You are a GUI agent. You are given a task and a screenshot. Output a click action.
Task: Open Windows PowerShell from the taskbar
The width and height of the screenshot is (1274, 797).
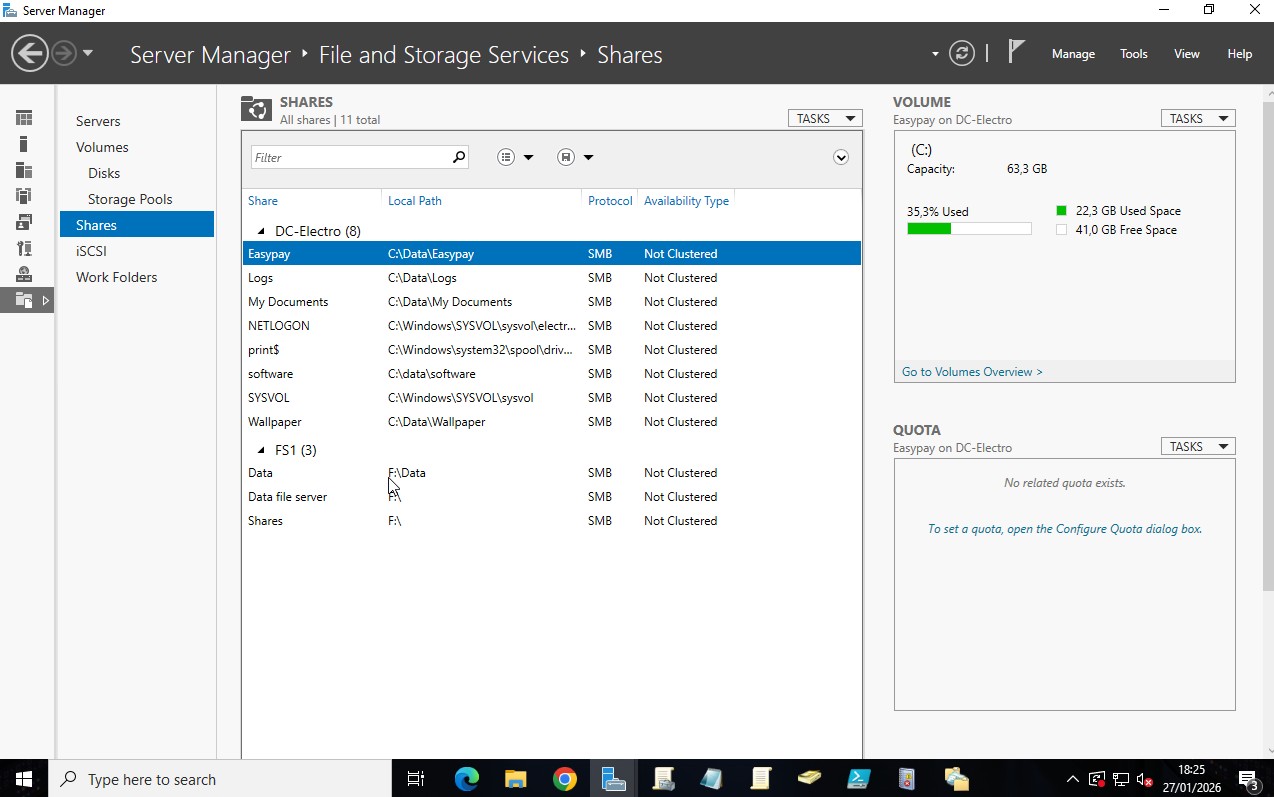(858, 779)
